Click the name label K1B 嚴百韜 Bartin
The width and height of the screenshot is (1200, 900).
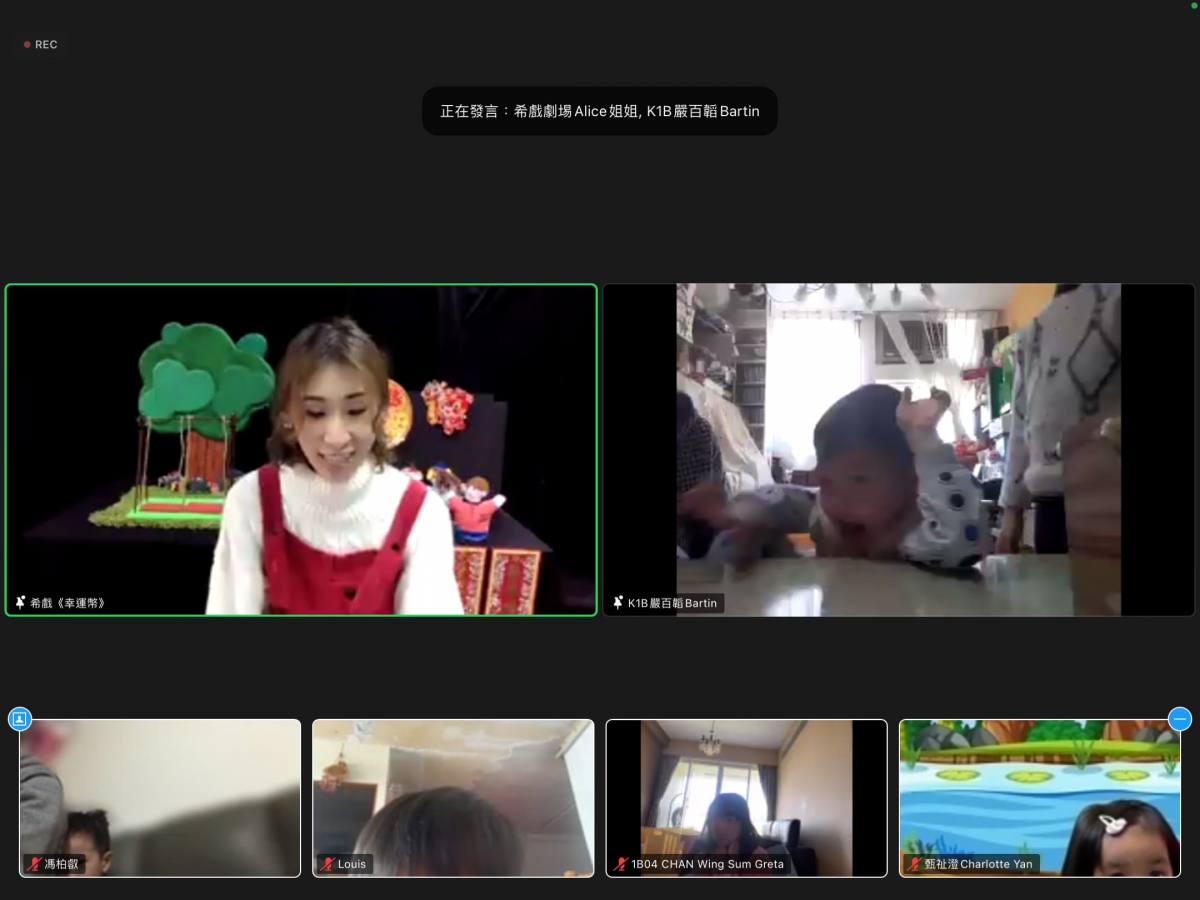pos(672,603)
